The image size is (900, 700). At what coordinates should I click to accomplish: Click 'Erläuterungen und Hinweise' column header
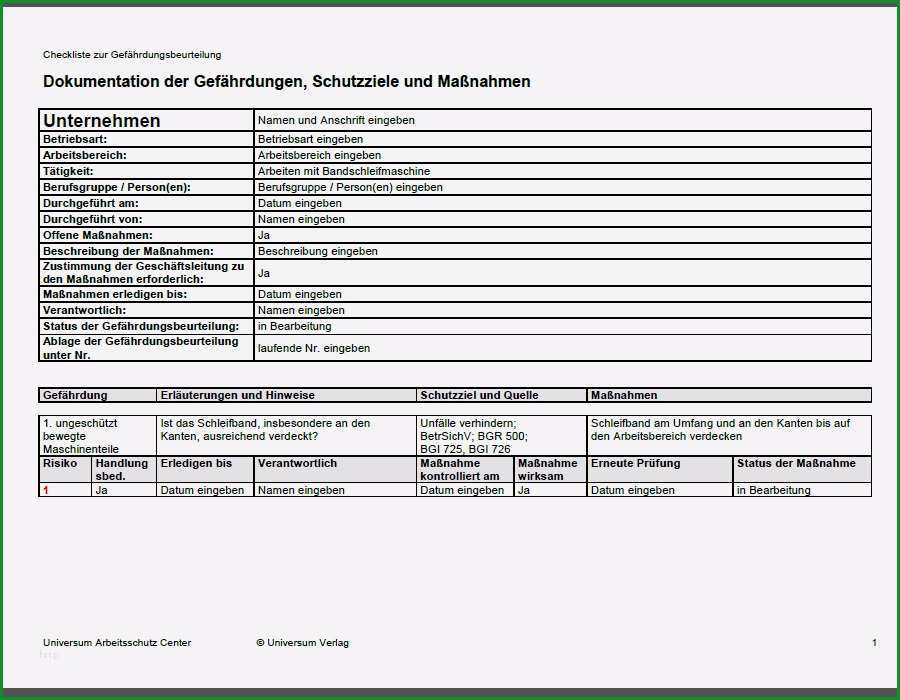point(286,395)
